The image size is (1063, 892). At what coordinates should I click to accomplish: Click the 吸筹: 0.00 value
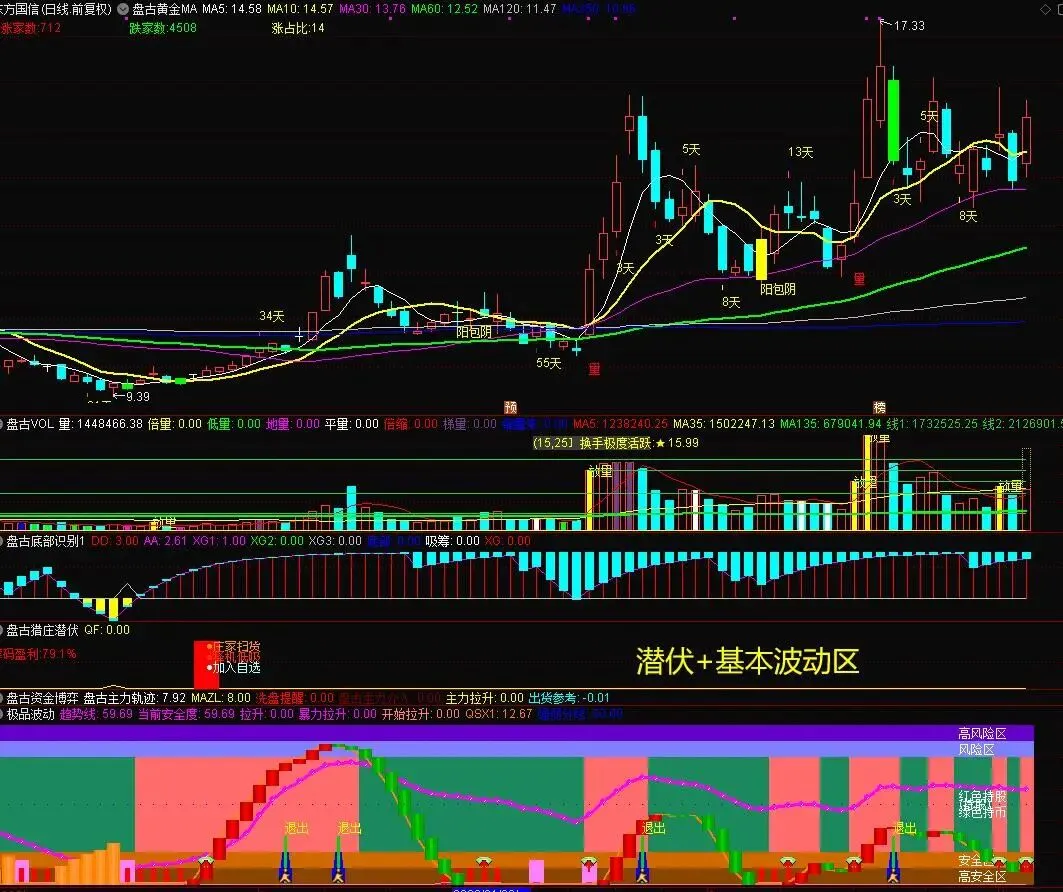[x=452, y=541]
